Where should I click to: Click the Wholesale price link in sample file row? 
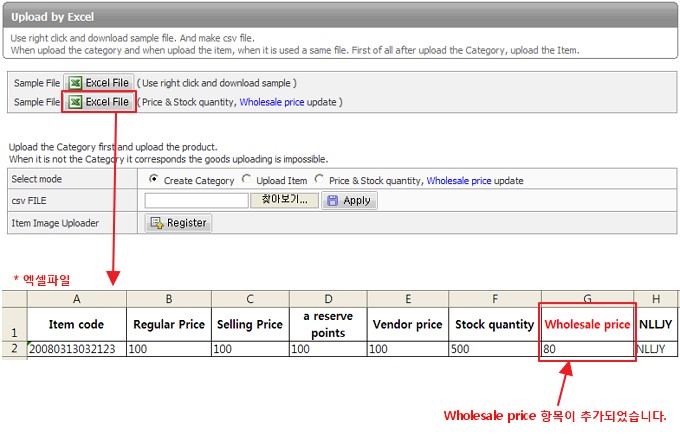[x=273, y=102]
